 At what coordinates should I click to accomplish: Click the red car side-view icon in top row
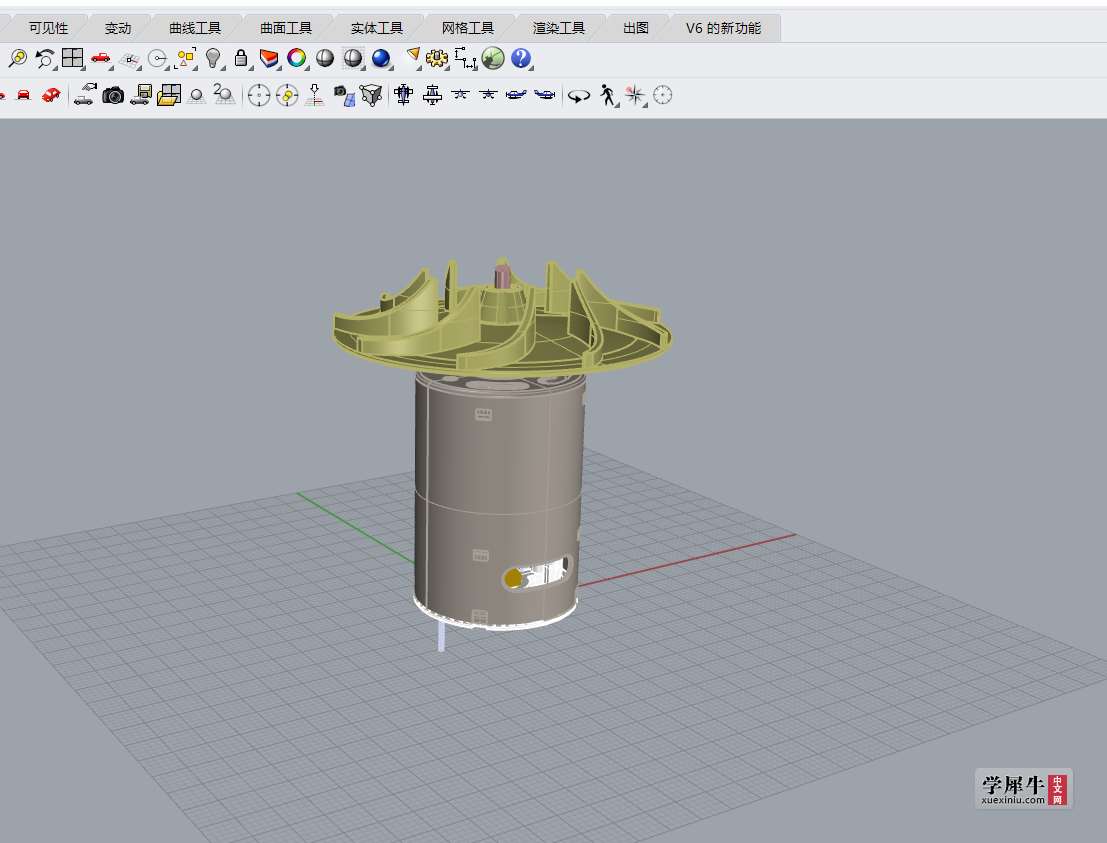coord(101,59)
